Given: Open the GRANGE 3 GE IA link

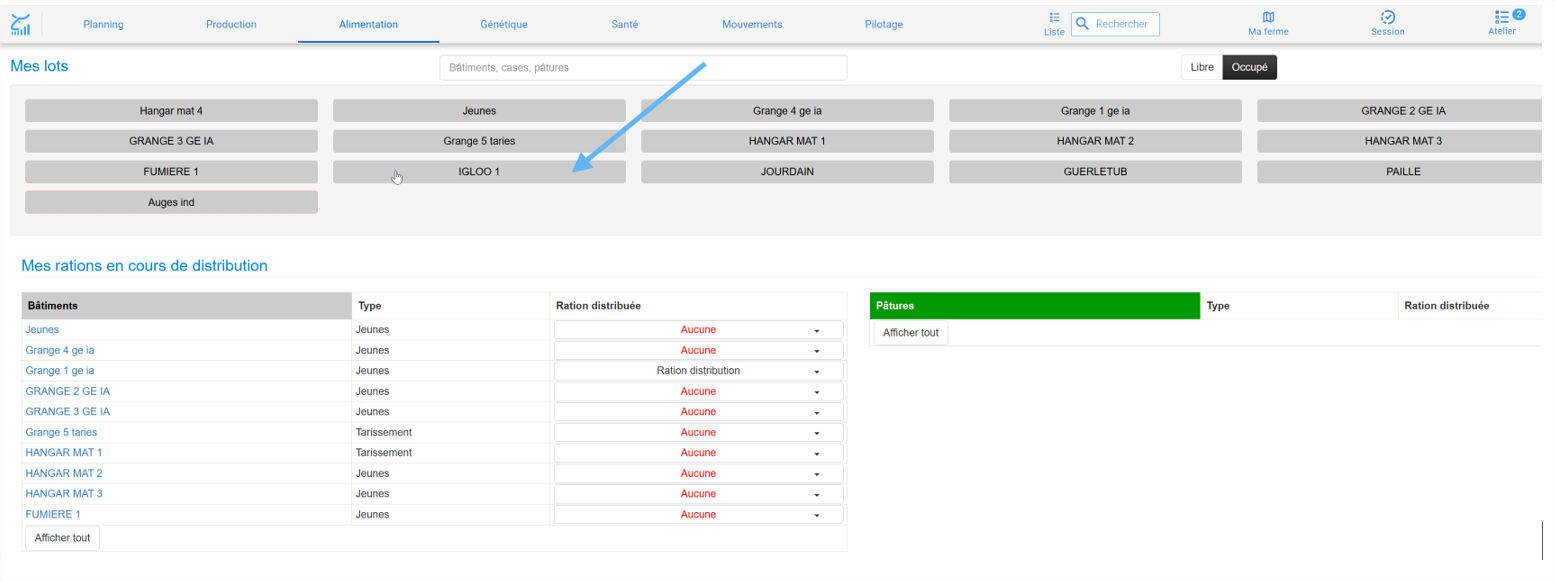Looking at the screenshot, I should click(x=67, y=412).
